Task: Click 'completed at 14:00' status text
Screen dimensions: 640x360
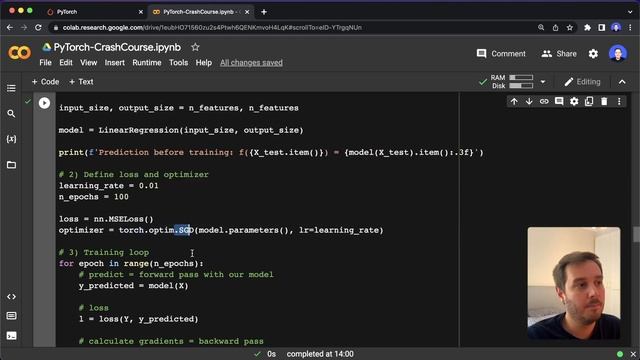Action: [320, 354]
